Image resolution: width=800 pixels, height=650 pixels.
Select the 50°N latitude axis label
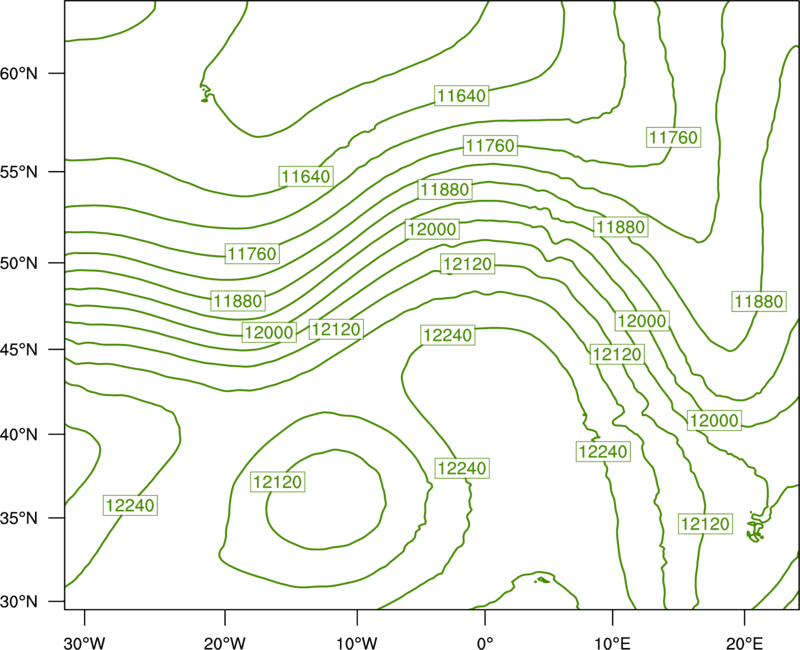pos(19,263)
